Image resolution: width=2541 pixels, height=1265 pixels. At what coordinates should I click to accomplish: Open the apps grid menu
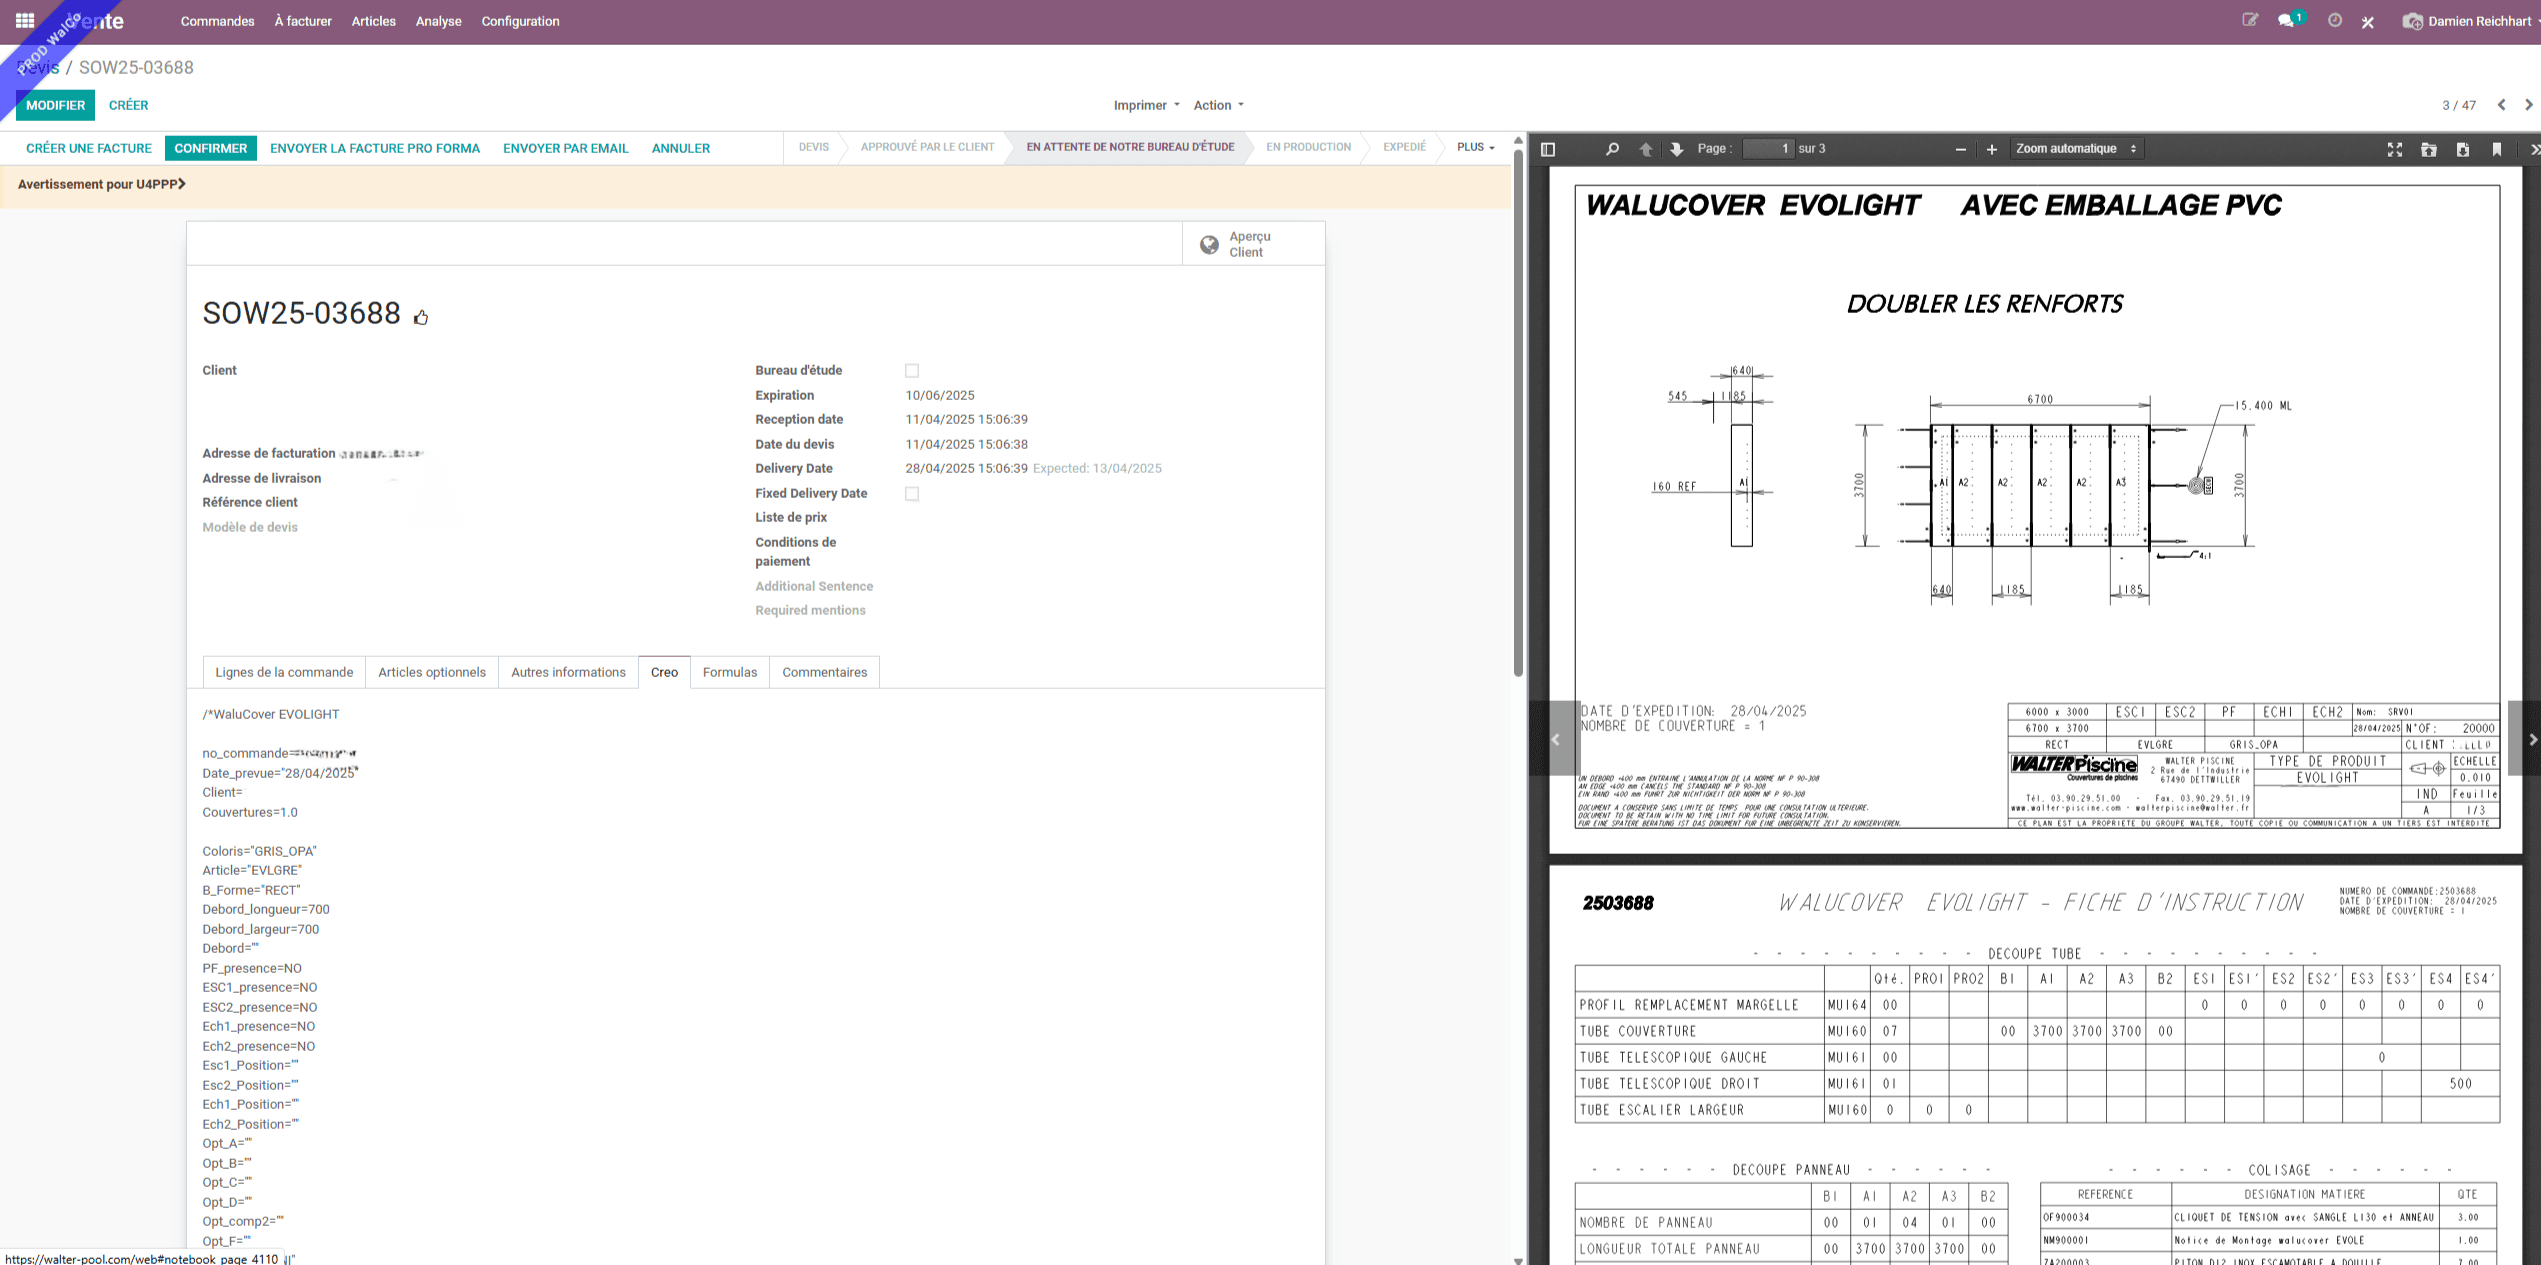(x=25, y=20)
